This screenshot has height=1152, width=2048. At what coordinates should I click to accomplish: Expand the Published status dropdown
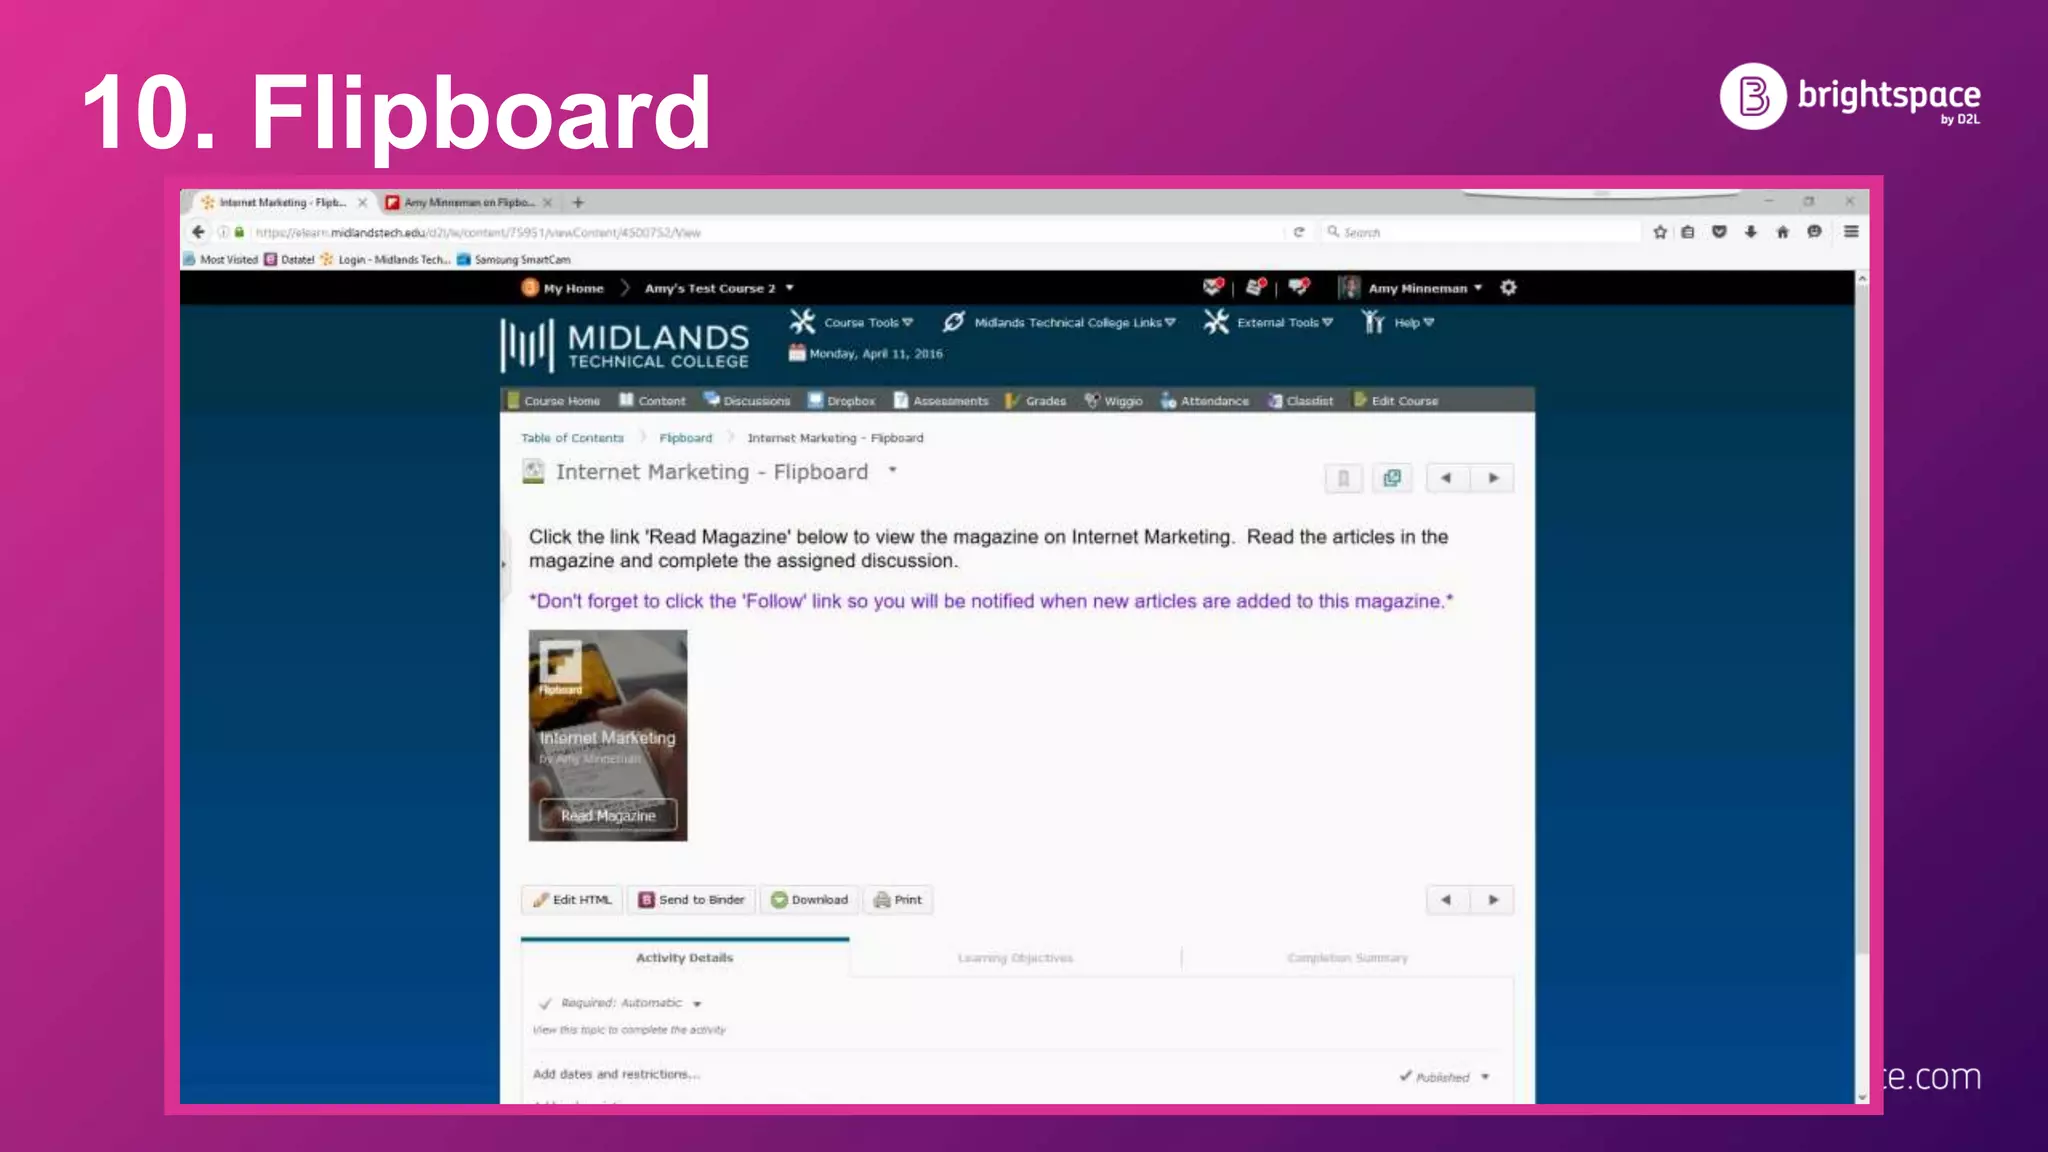[1485, 1077]
